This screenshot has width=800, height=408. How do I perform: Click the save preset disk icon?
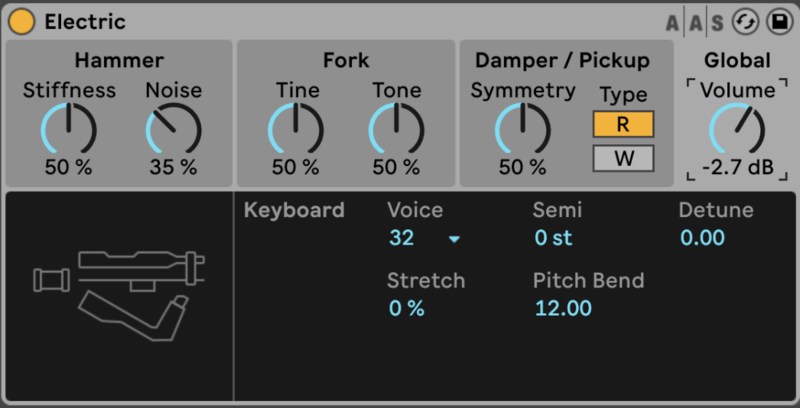(777, 22)
